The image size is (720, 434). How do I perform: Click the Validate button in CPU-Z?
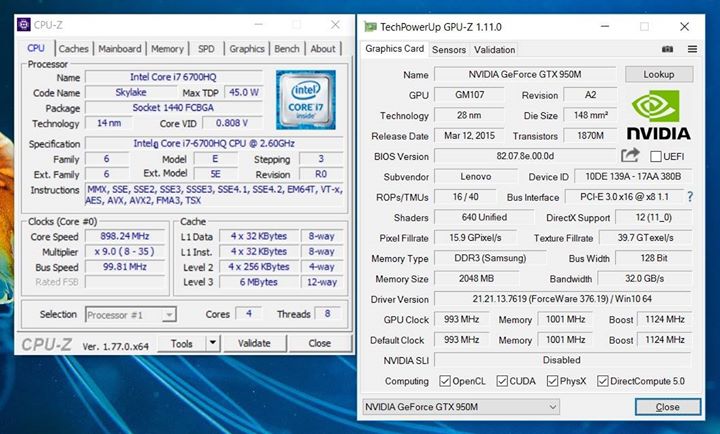tap(254, 343)
